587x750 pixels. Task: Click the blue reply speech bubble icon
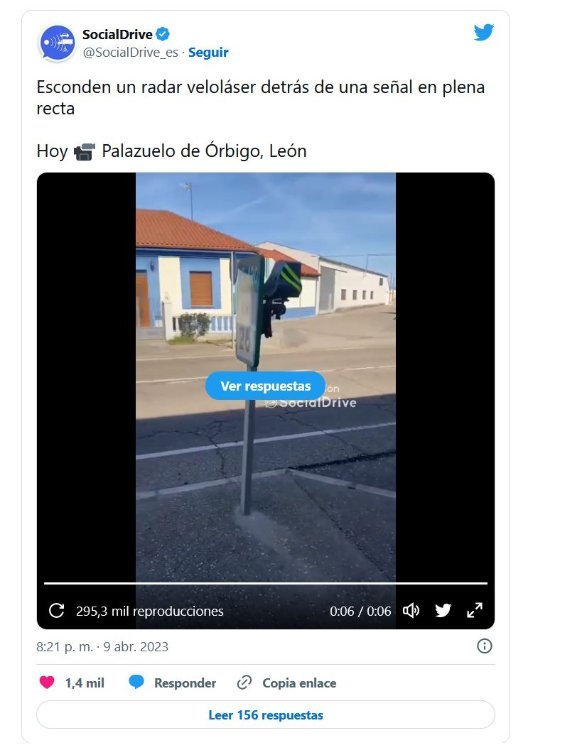coord(136,682)
